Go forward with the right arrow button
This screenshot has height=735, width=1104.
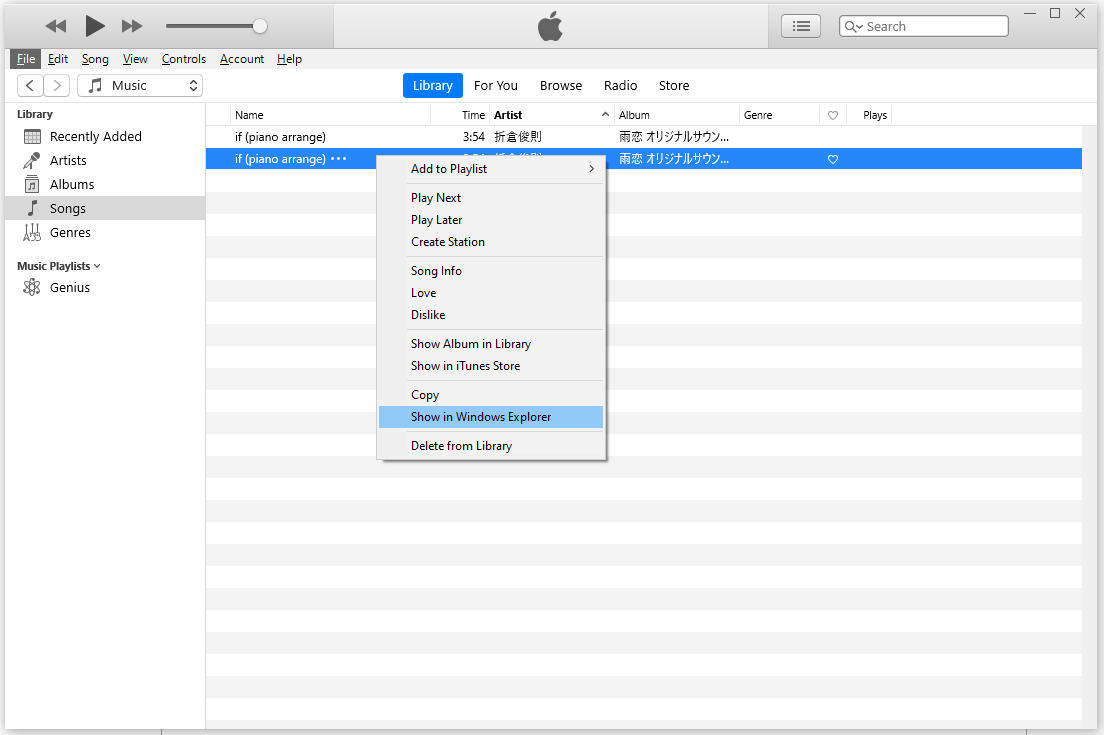point(57,85)
